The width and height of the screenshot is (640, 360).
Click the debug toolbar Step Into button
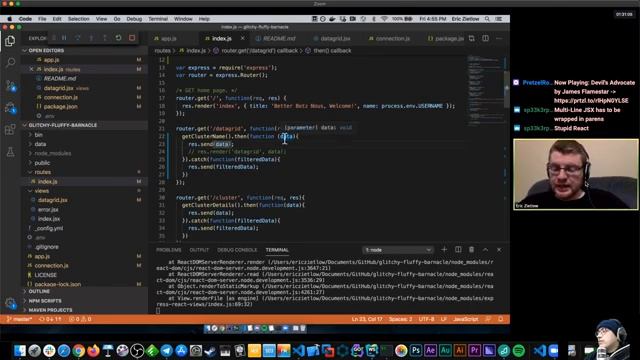(x=91, y=38)
